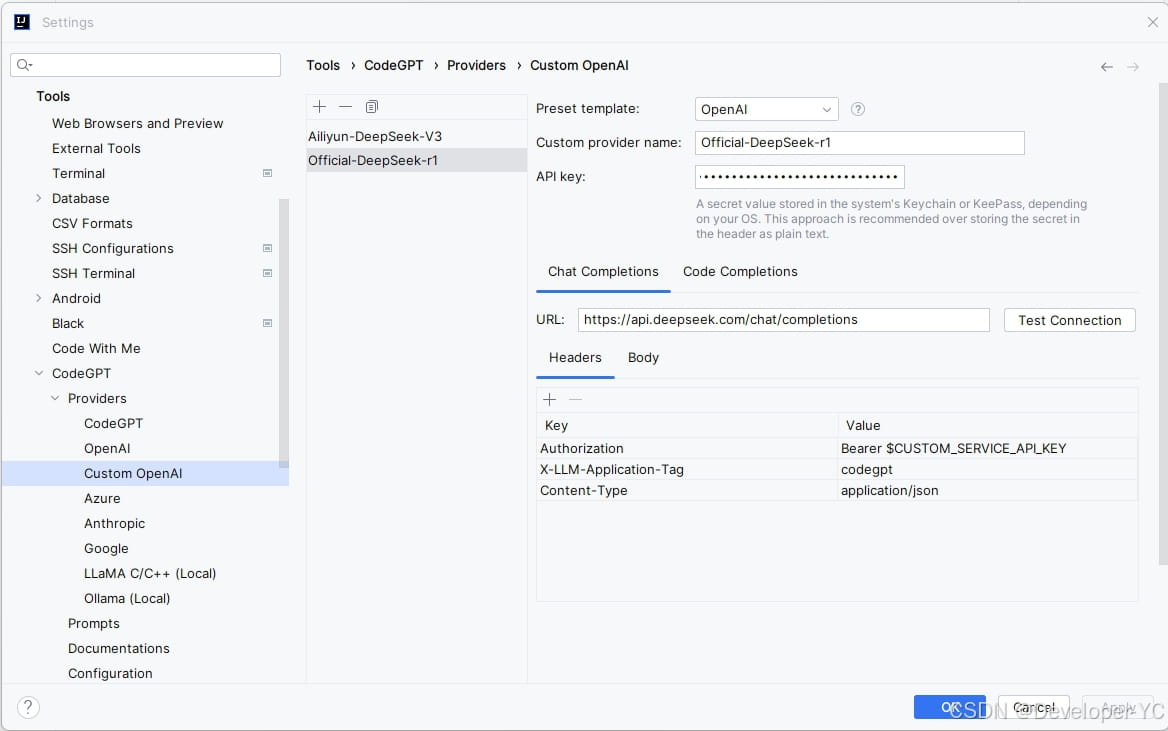Open the bottom-left help question mark
1168x731 pixels.
[x=29, y=708]
